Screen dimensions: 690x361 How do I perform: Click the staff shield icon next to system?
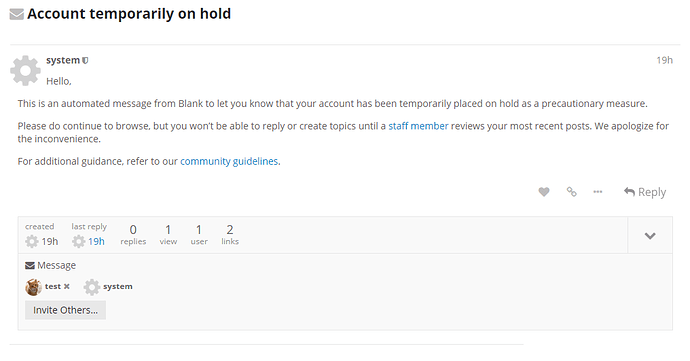tap(85, 60)
